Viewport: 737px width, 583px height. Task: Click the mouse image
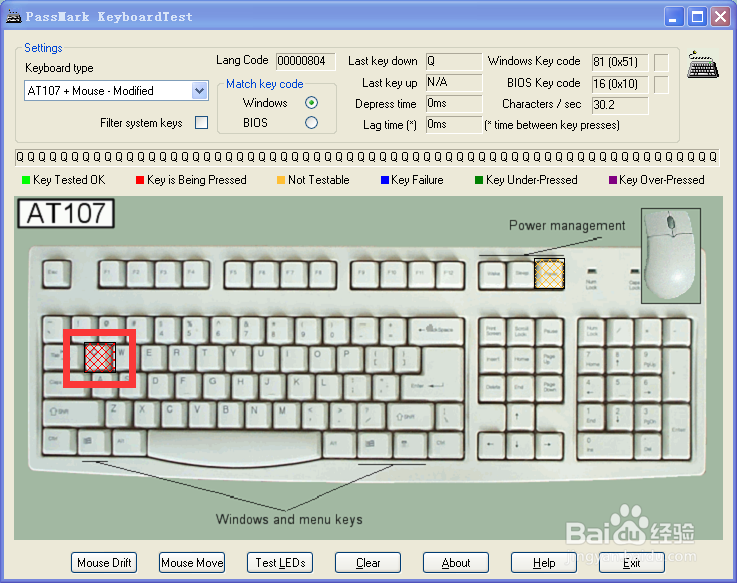point(671,255)
